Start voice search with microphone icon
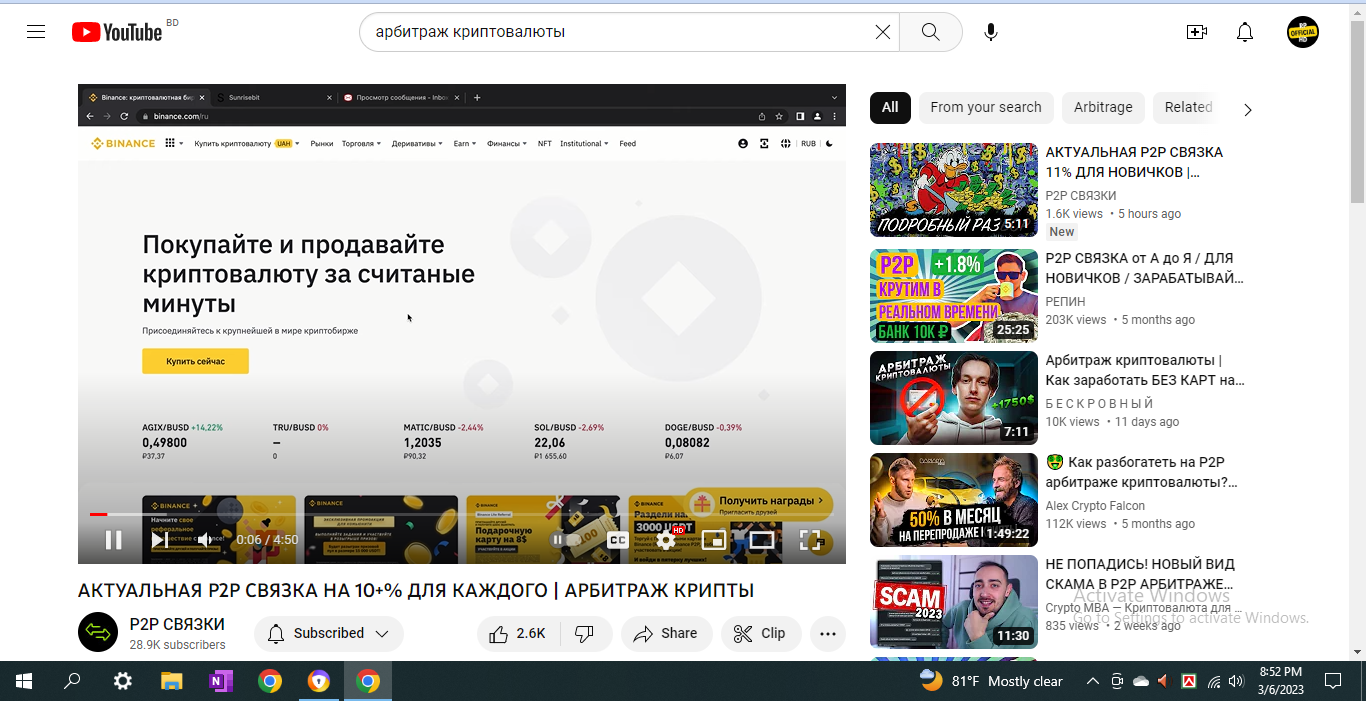Viewport: 1366px width, 701px height. (x=990, y=32)
